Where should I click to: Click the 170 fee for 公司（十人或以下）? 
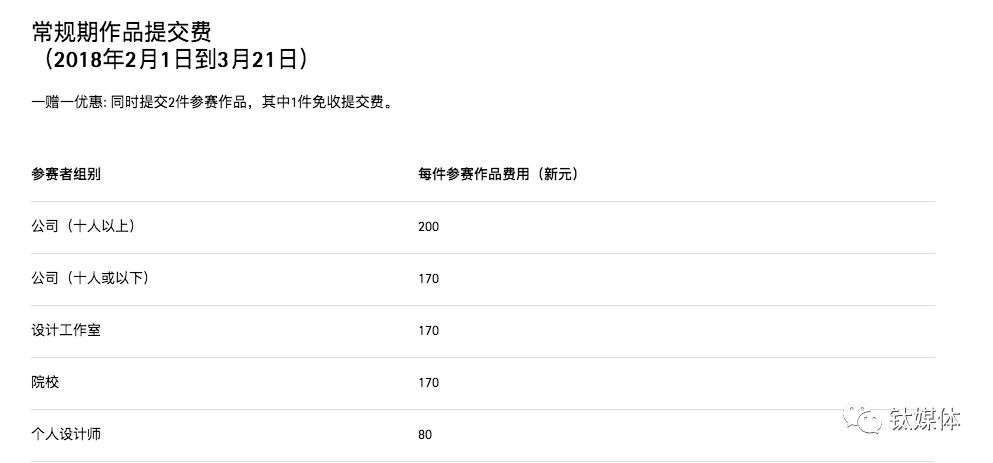click(x=428, y=278)
